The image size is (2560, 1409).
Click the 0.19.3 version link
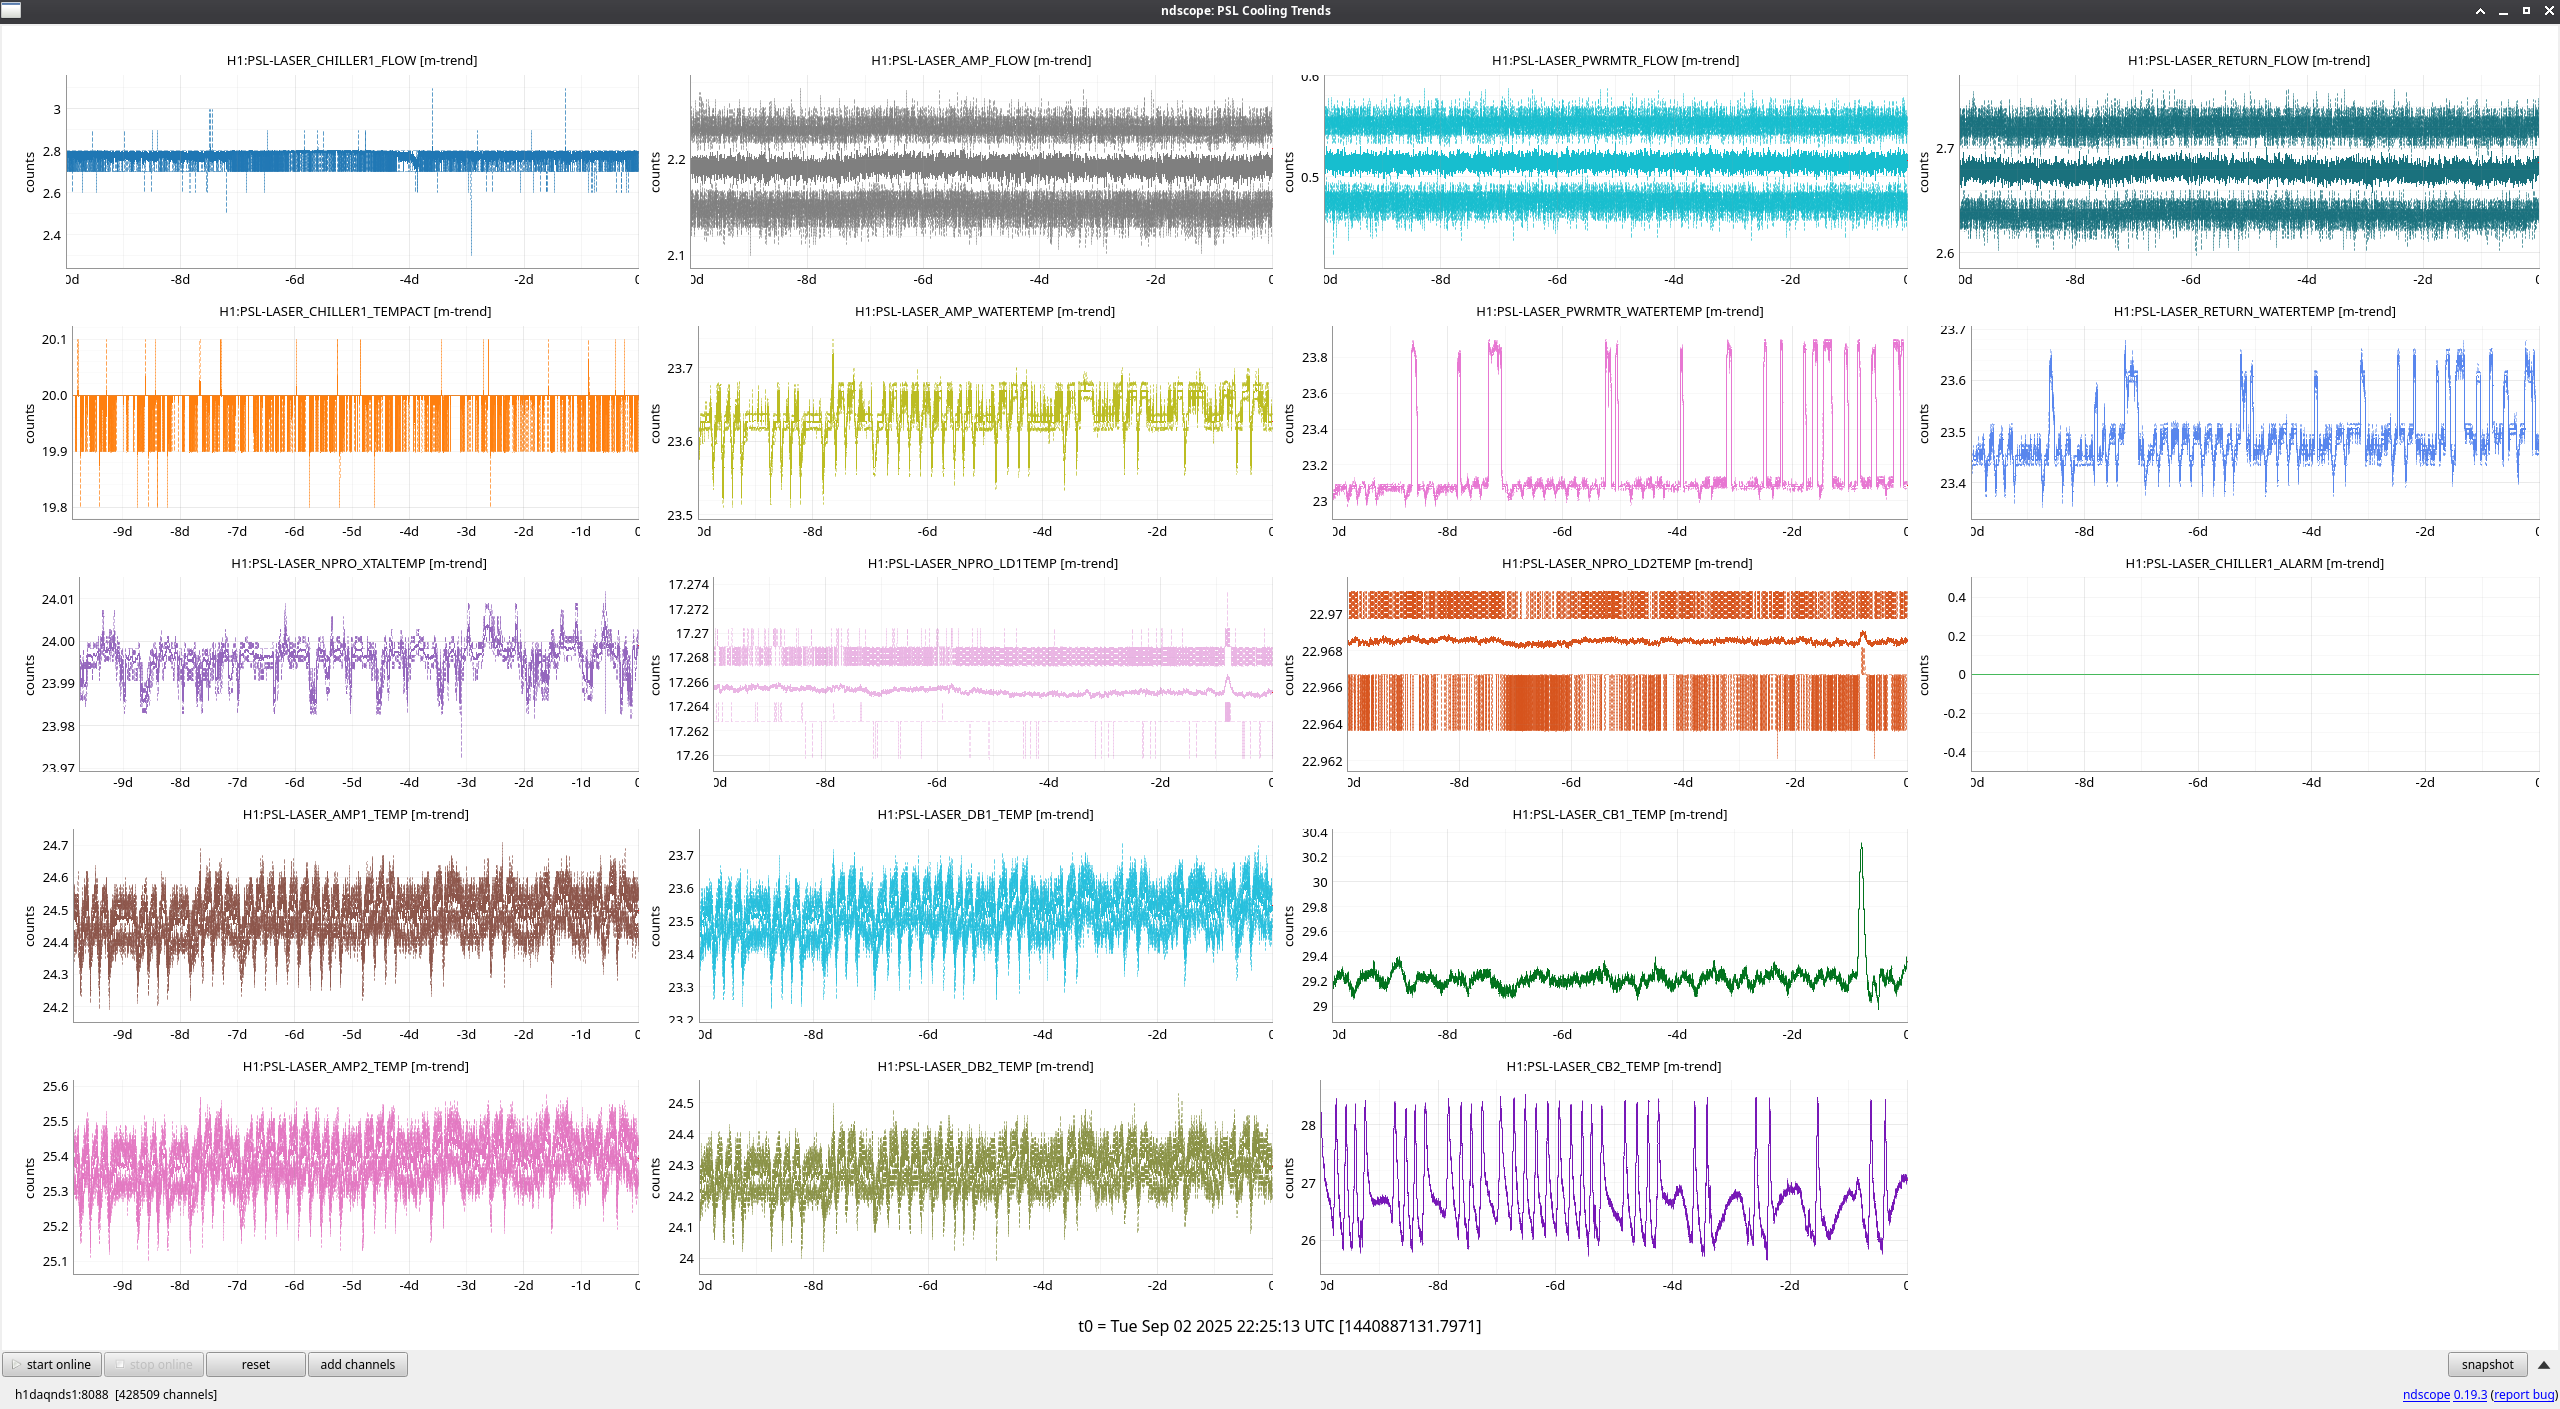(2470, 1394)
